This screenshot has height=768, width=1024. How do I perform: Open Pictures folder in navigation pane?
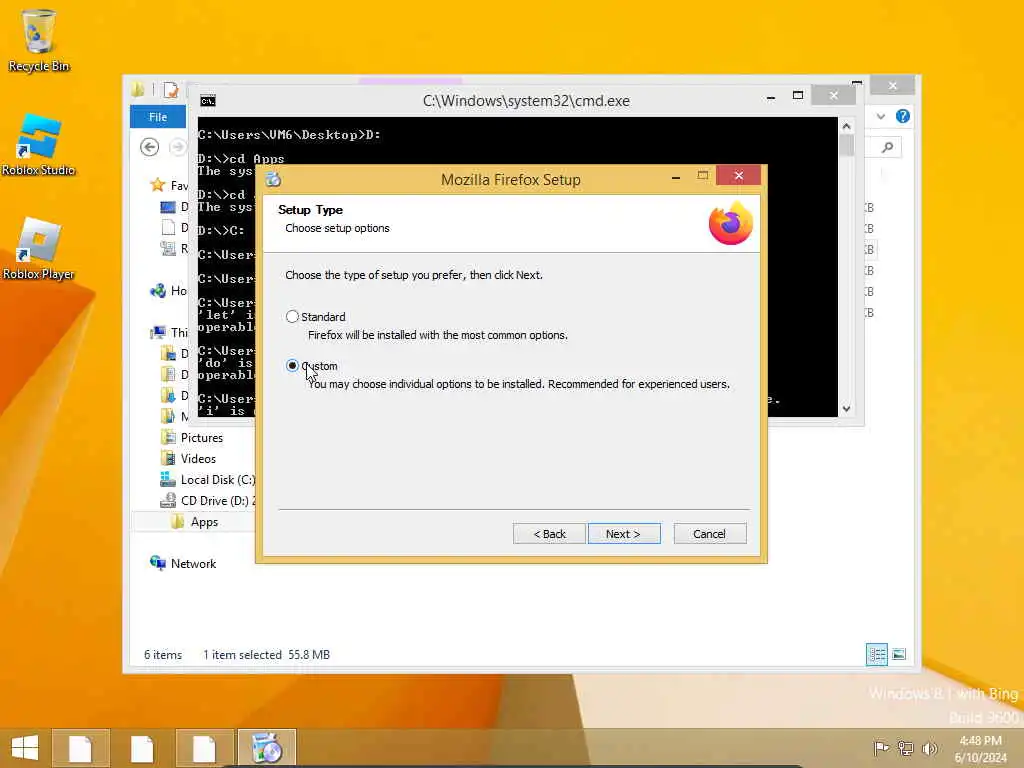coord(202,438)
